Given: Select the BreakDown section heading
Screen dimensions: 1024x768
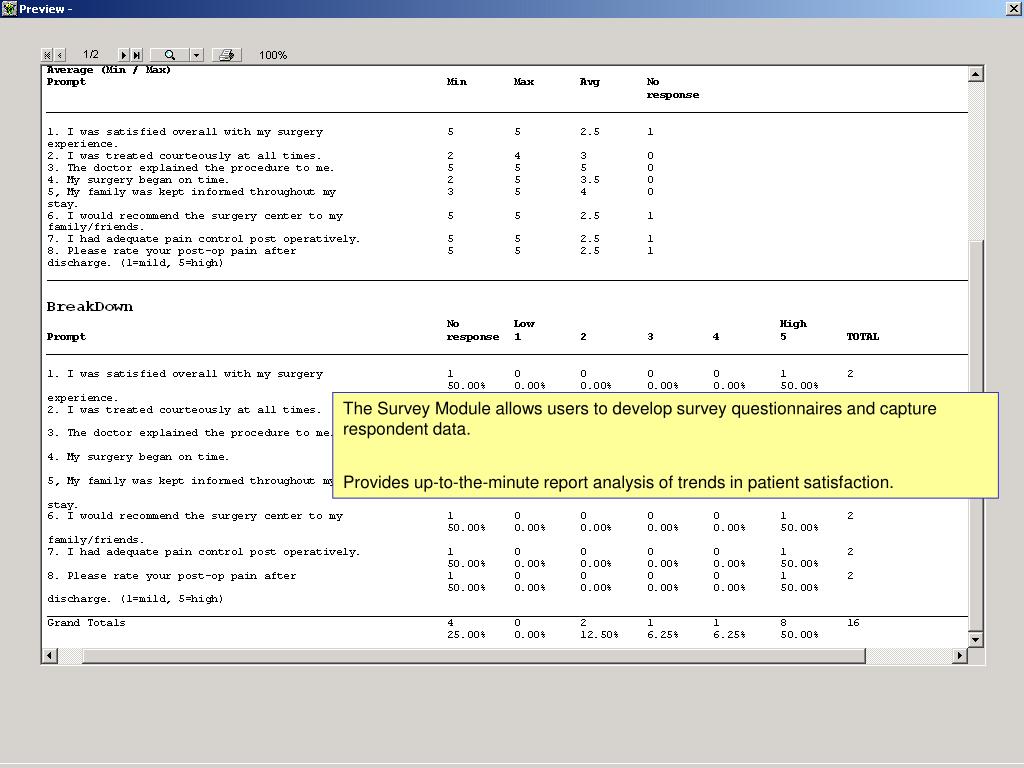Looking at the screenshot, I should tap(89, 306).
